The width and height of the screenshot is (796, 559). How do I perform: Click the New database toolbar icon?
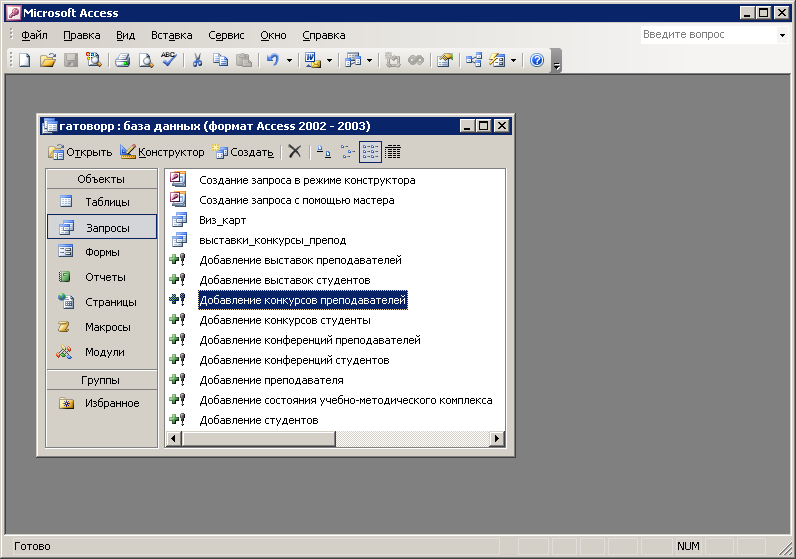(x=24, y=60)
